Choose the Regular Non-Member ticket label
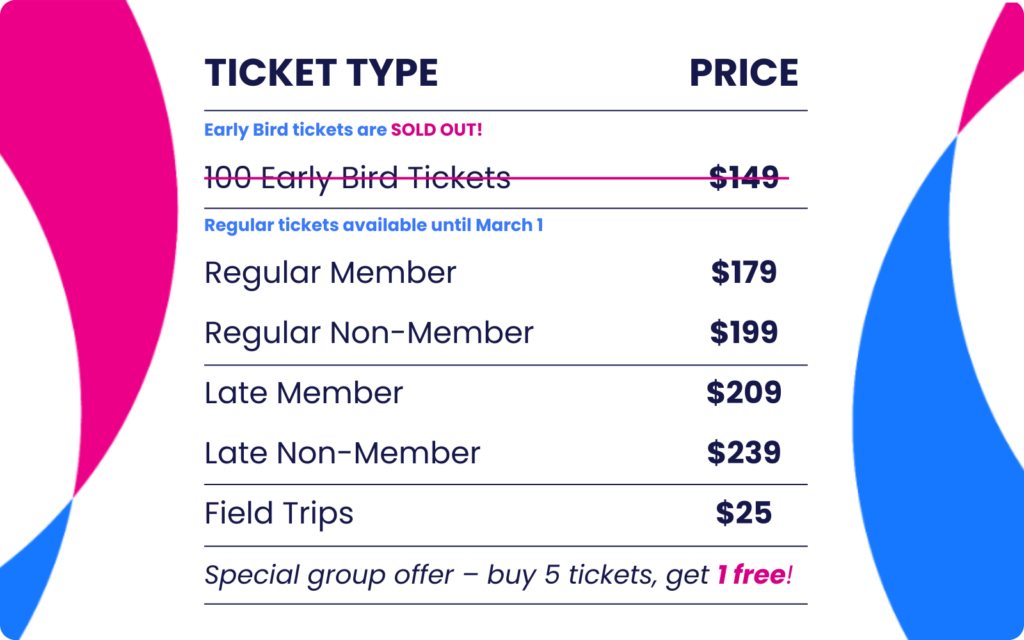This screenshot has height=640, width=1024. [x=368, y=333]
